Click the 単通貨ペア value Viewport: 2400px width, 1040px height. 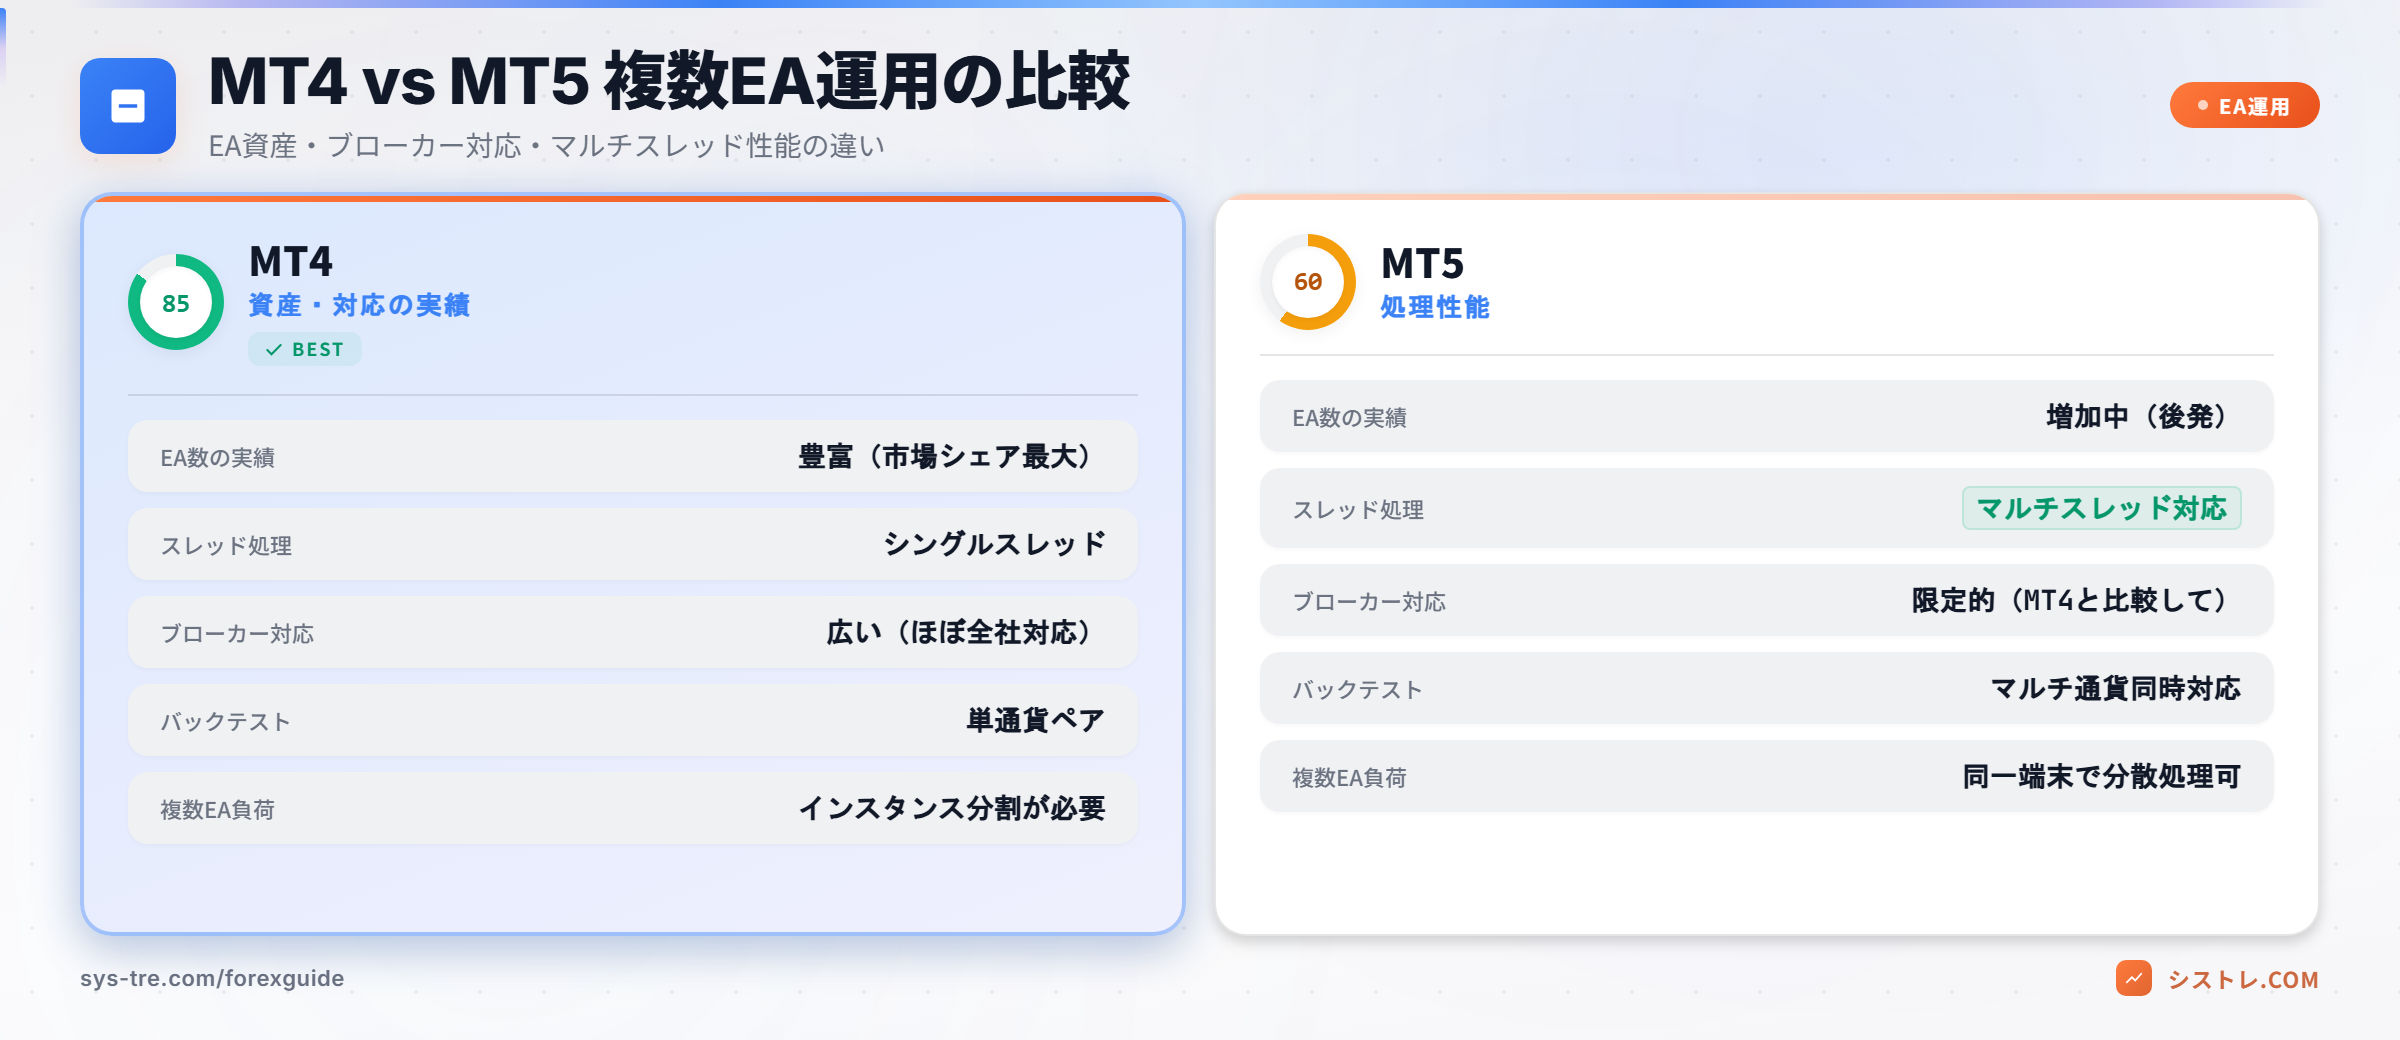[1035, 720]
